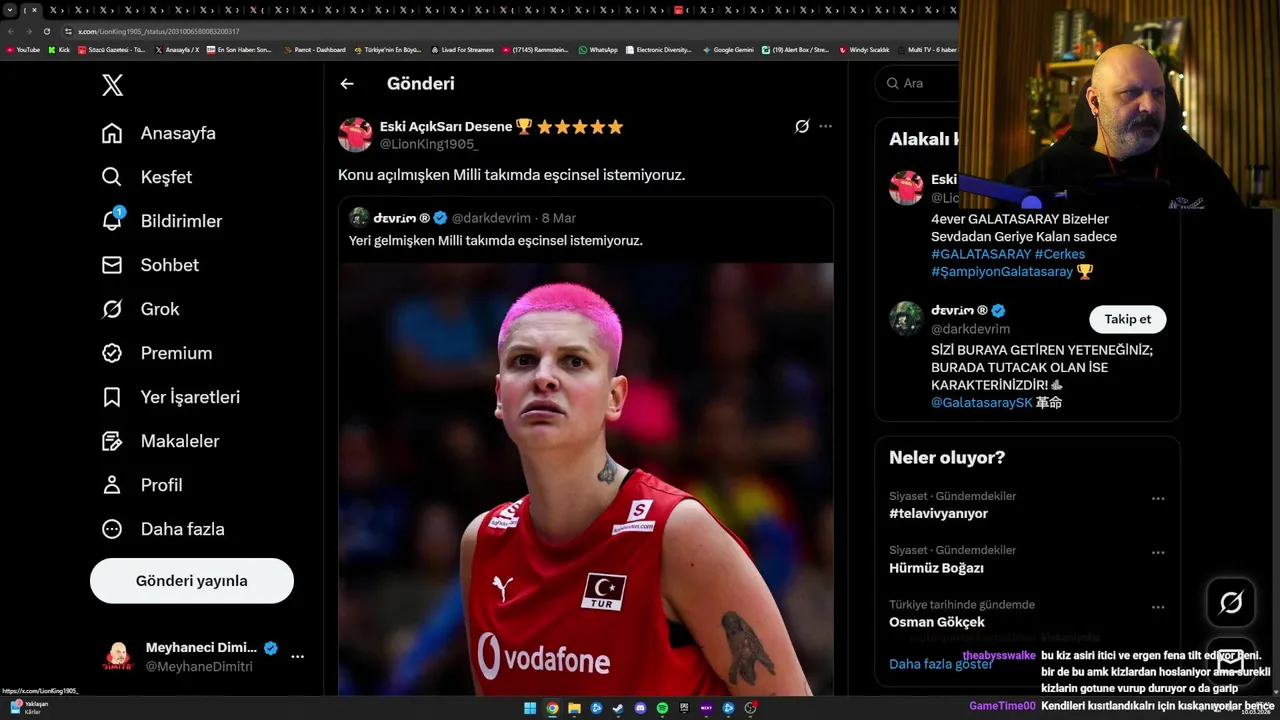The width and height of the screenshot is (1280, 720).
Task: Open the Livad For Streamers bookmark
Action: click(462, 49)
